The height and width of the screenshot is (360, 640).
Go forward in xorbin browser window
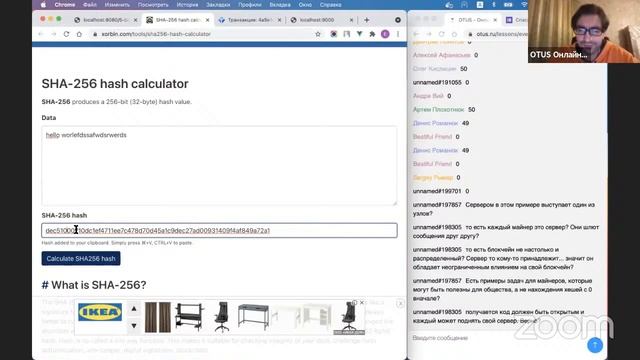point(54,34)
